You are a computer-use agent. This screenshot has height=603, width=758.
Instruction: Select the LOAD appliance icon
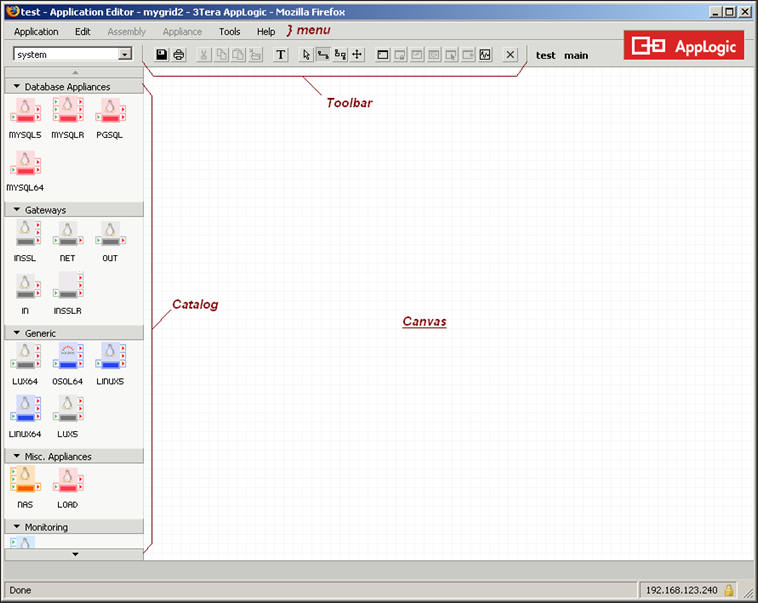(x=68, y=480)
